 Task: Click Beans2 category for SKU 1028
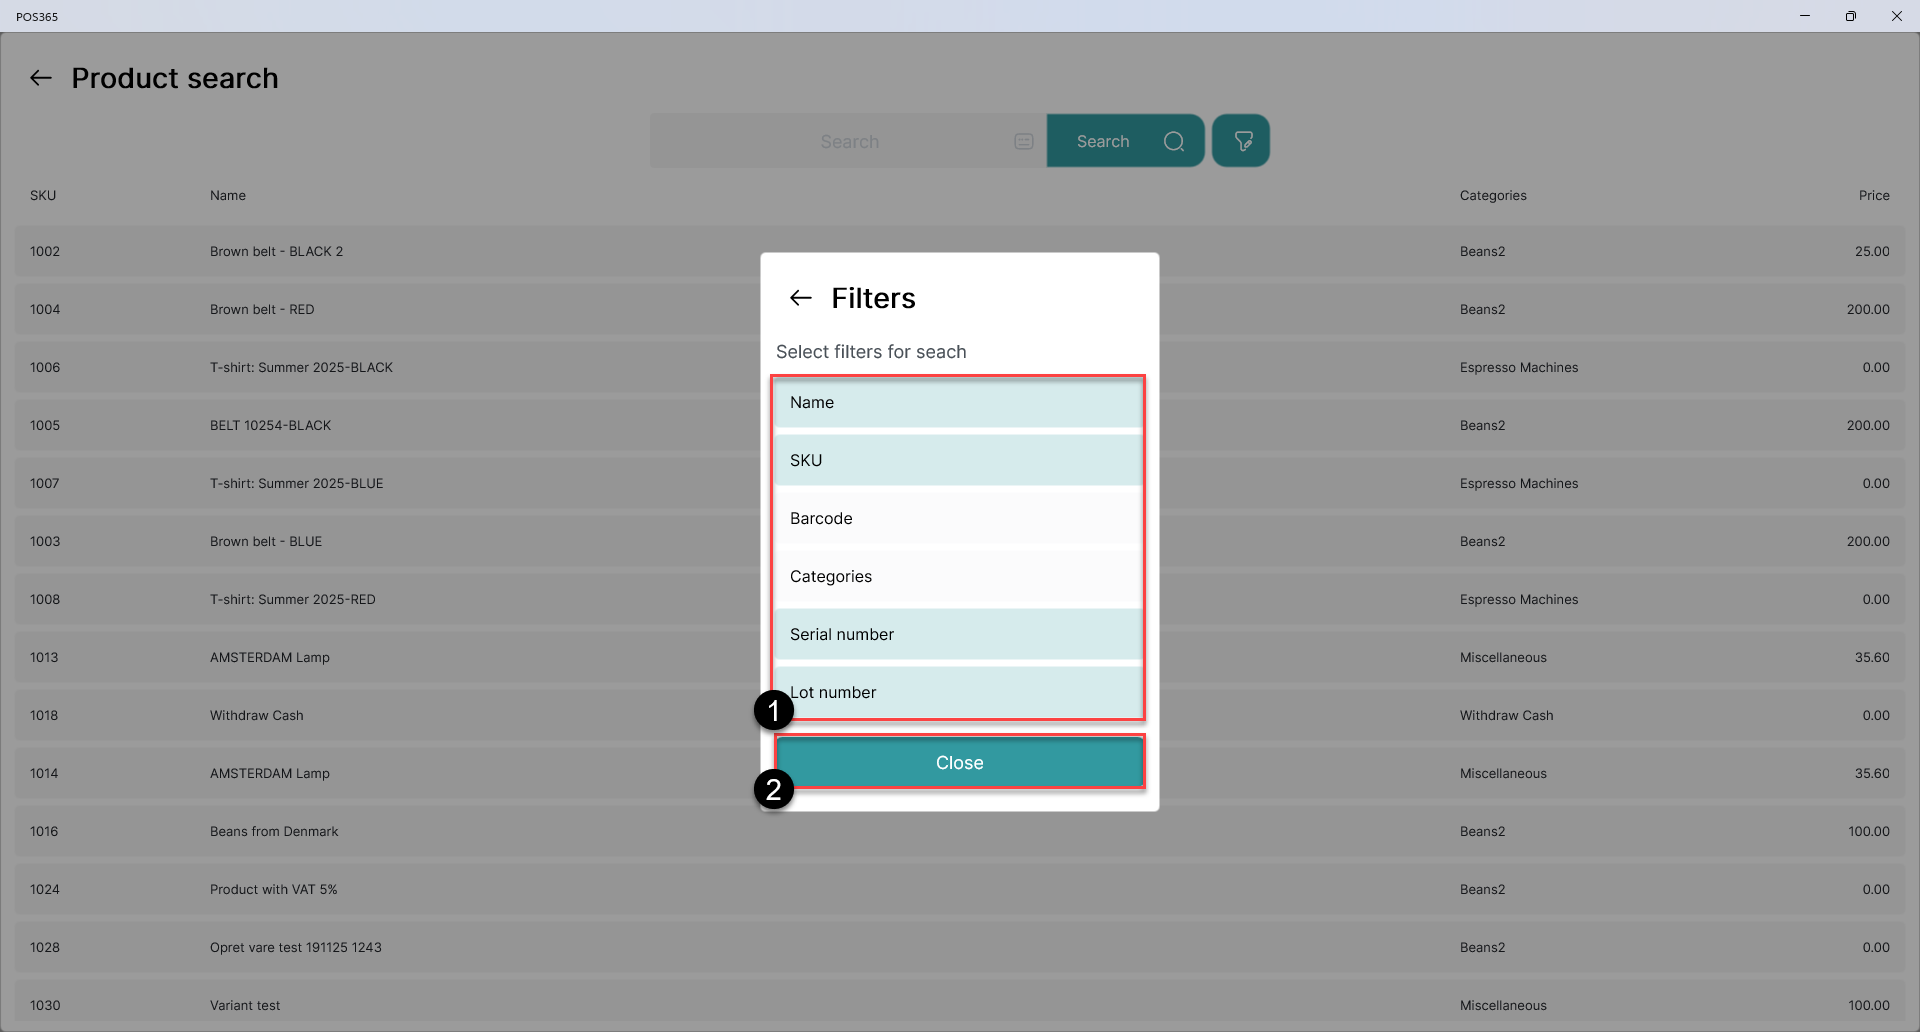click(x=1482, y=947)
